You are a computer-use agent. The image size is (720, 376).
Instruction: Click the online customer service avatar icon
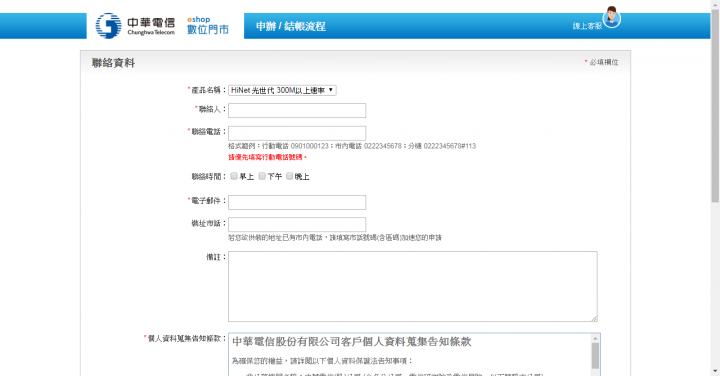click(x=611, y=17)
